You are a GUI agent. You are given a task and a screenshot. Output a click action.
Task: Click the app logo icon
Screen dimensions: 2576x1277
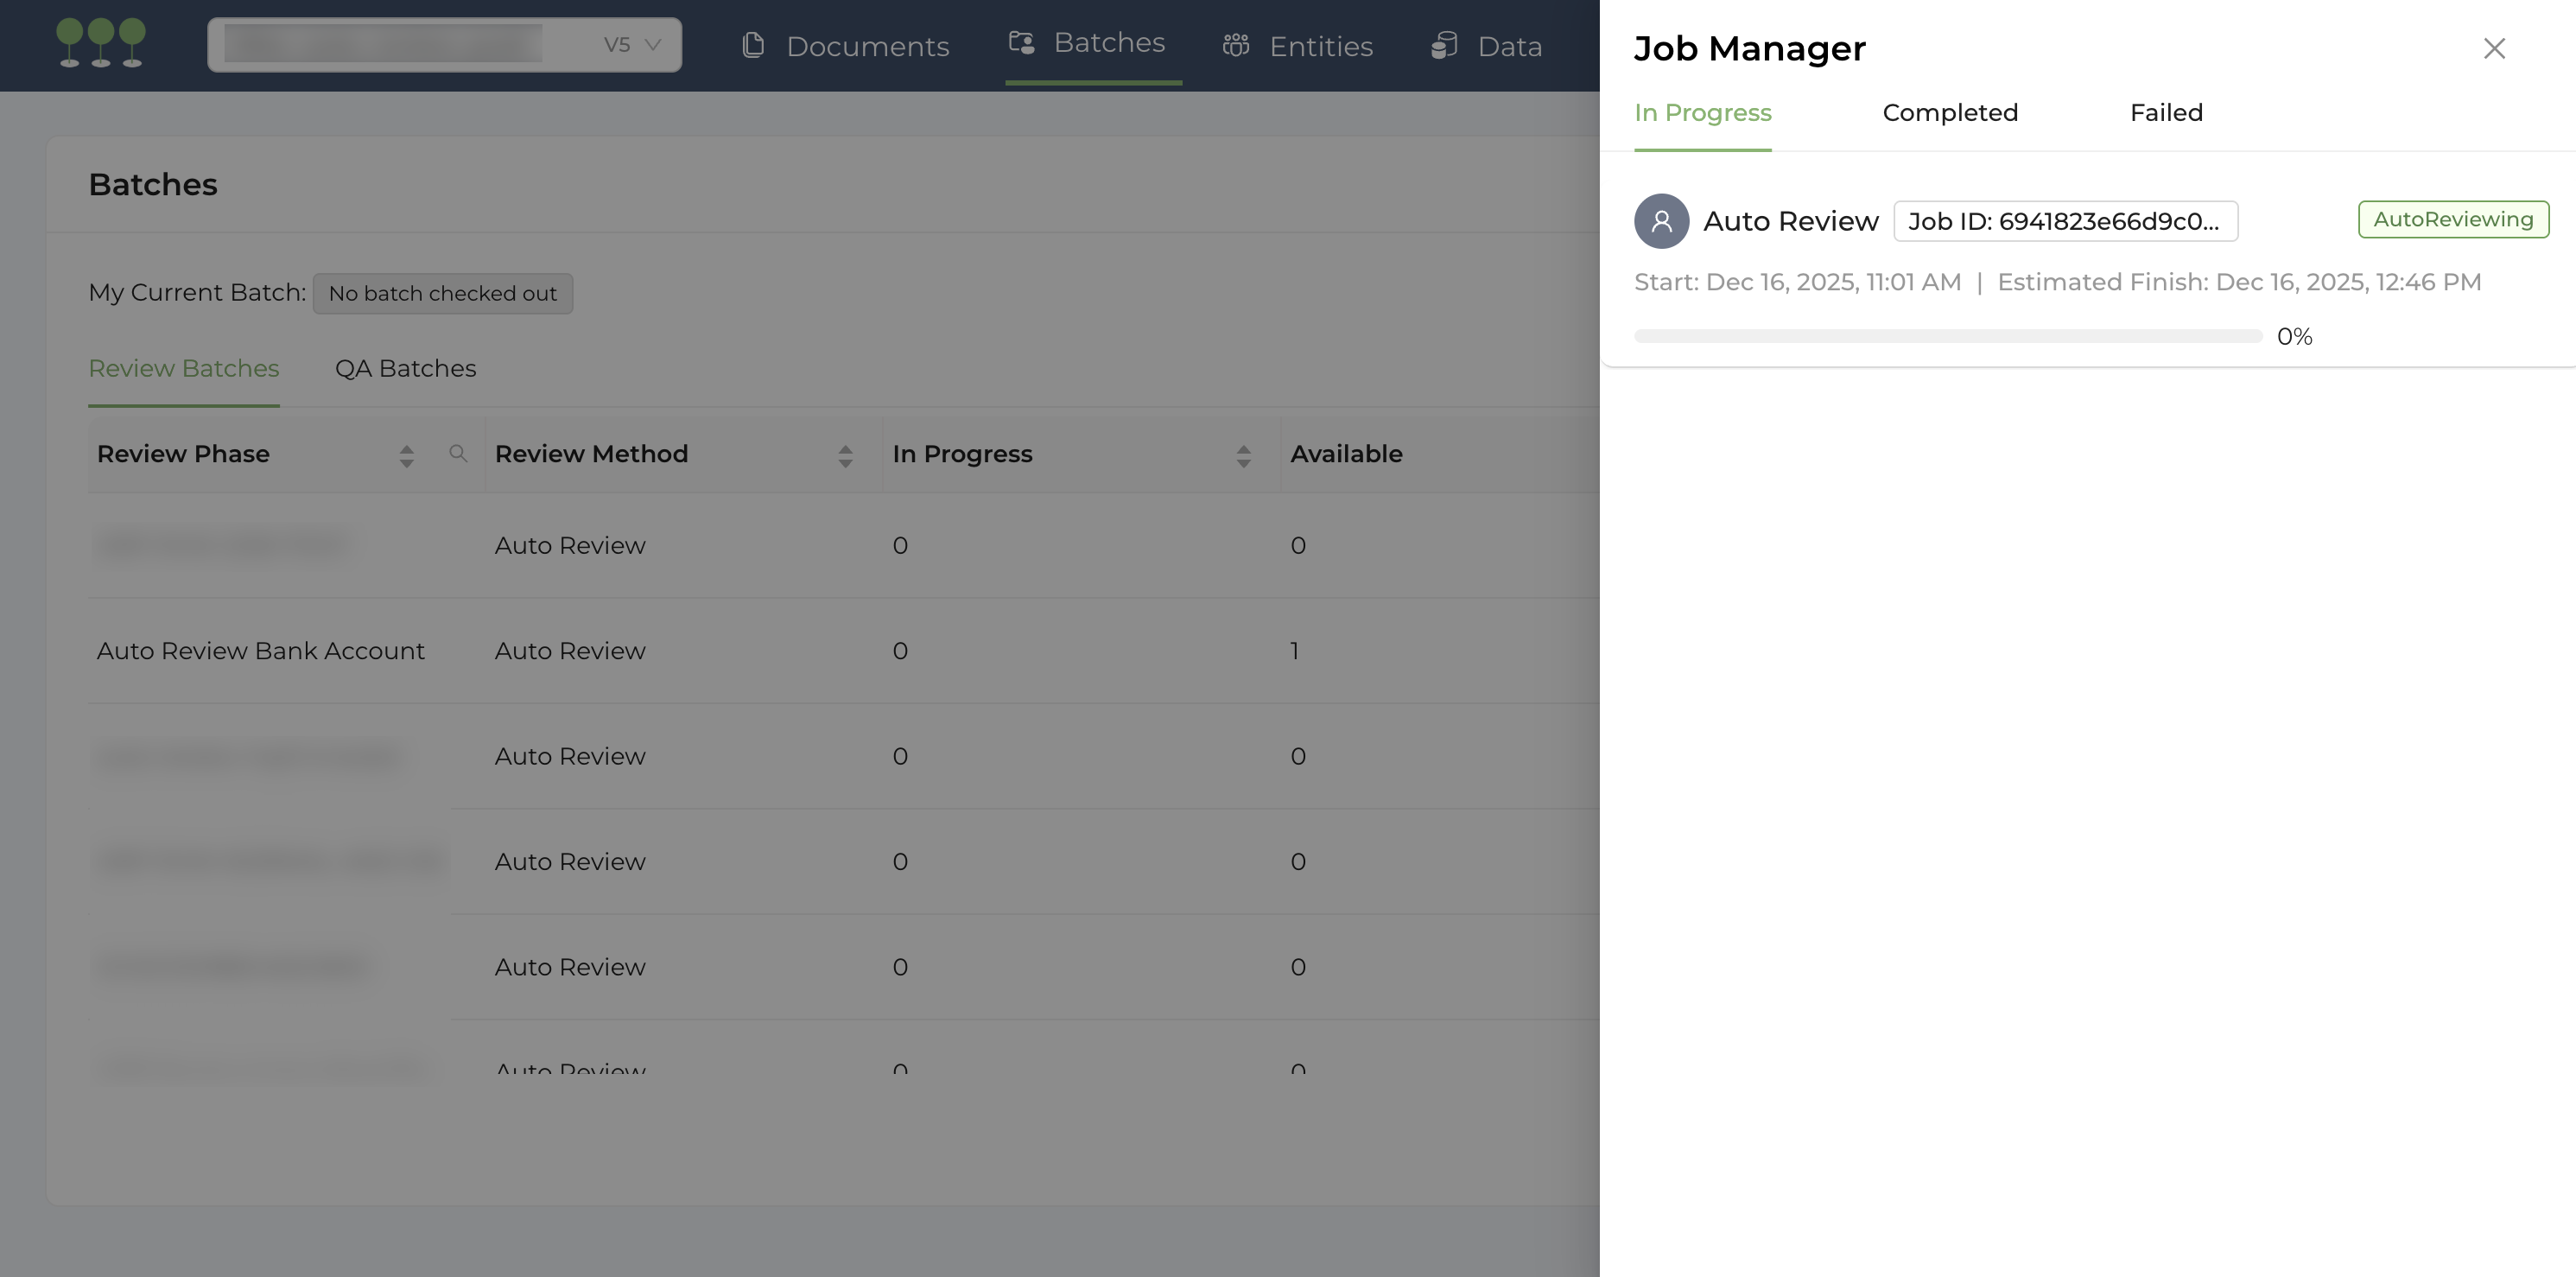click(x=100, y=42)
